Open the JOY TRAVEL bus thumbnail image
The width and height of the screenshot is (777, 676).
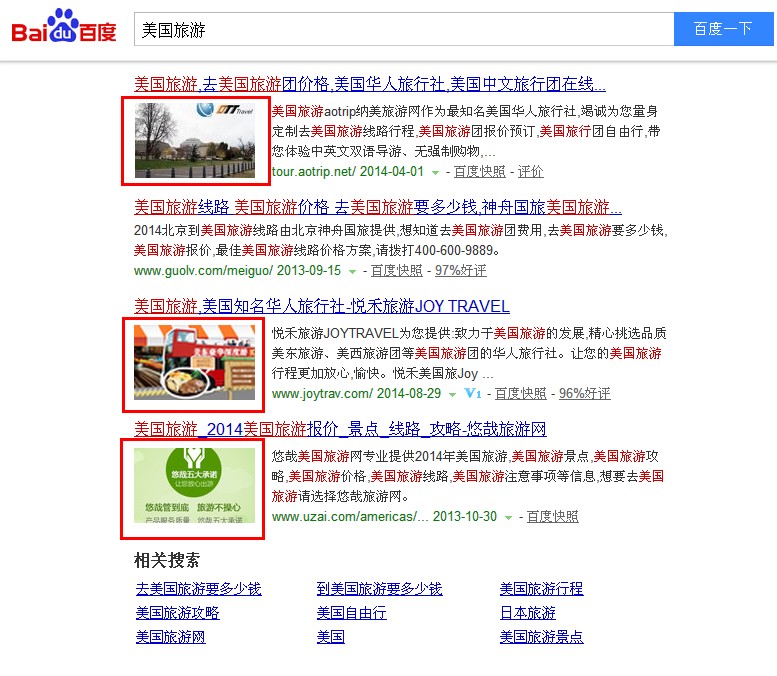[194, 362]
